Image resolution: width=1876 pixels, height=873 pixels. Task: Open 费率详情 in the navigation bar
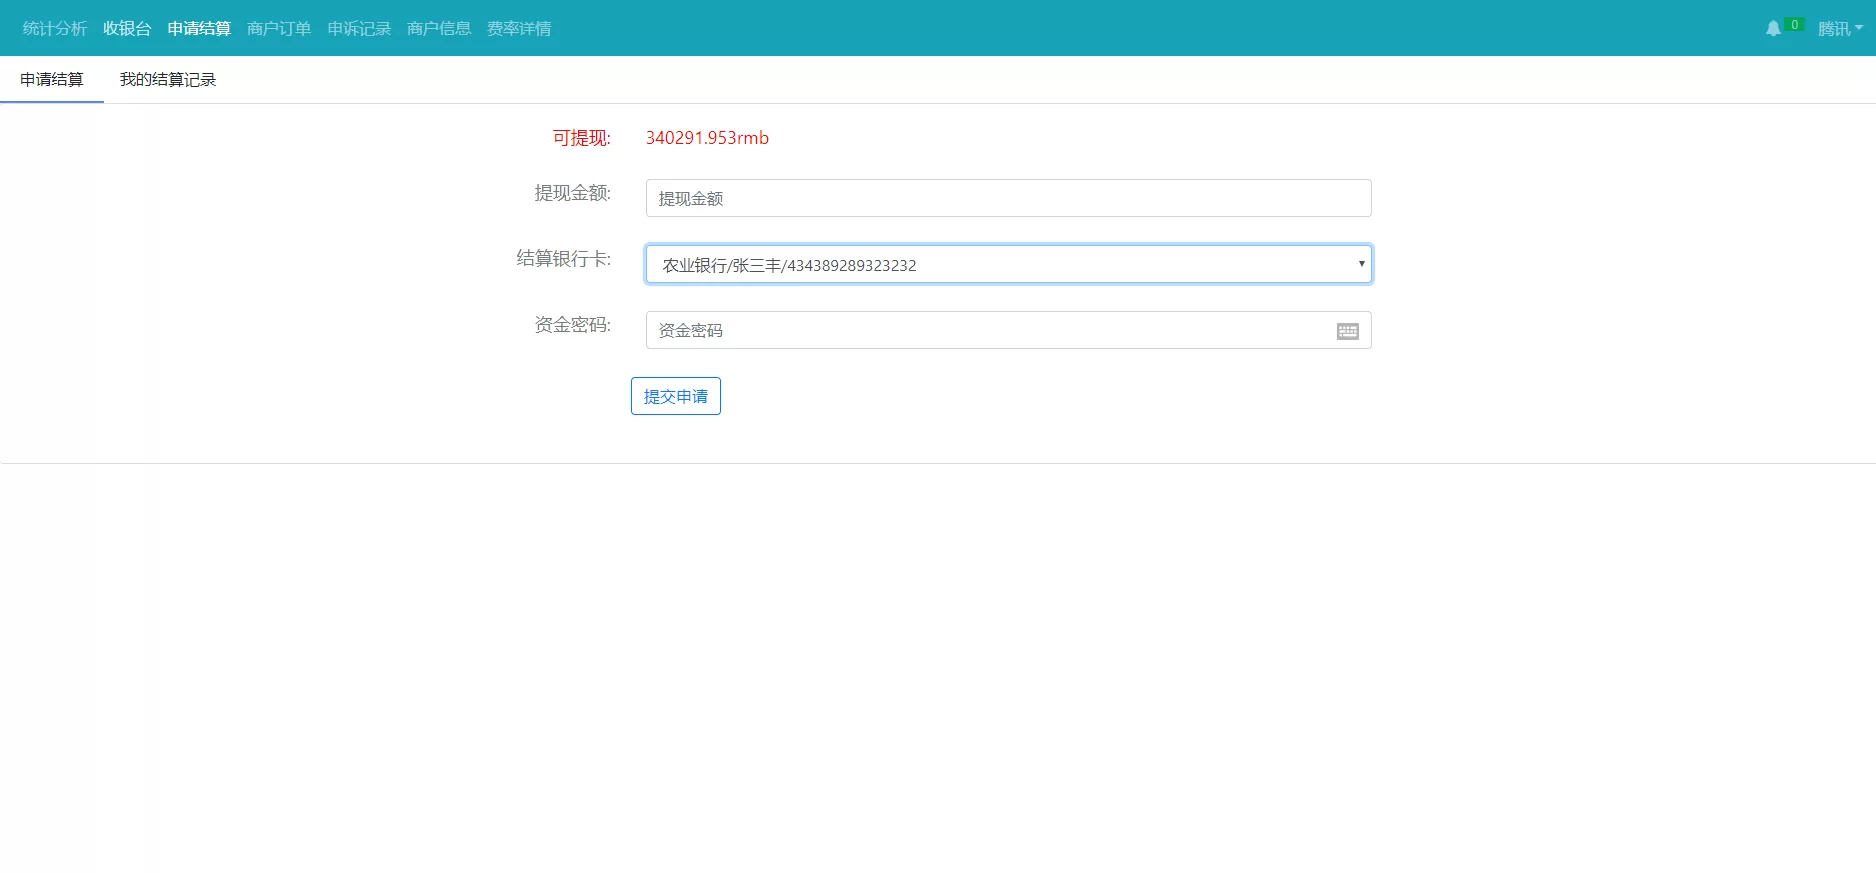[x=519, y=29]
